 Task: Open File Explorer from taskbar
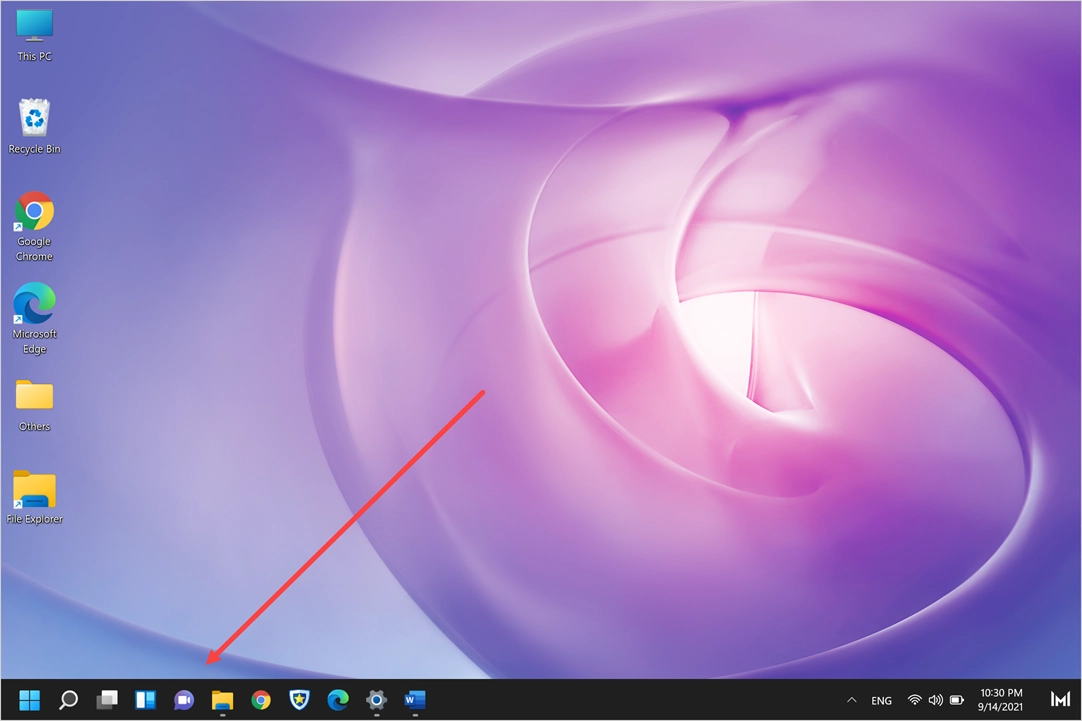222,700
